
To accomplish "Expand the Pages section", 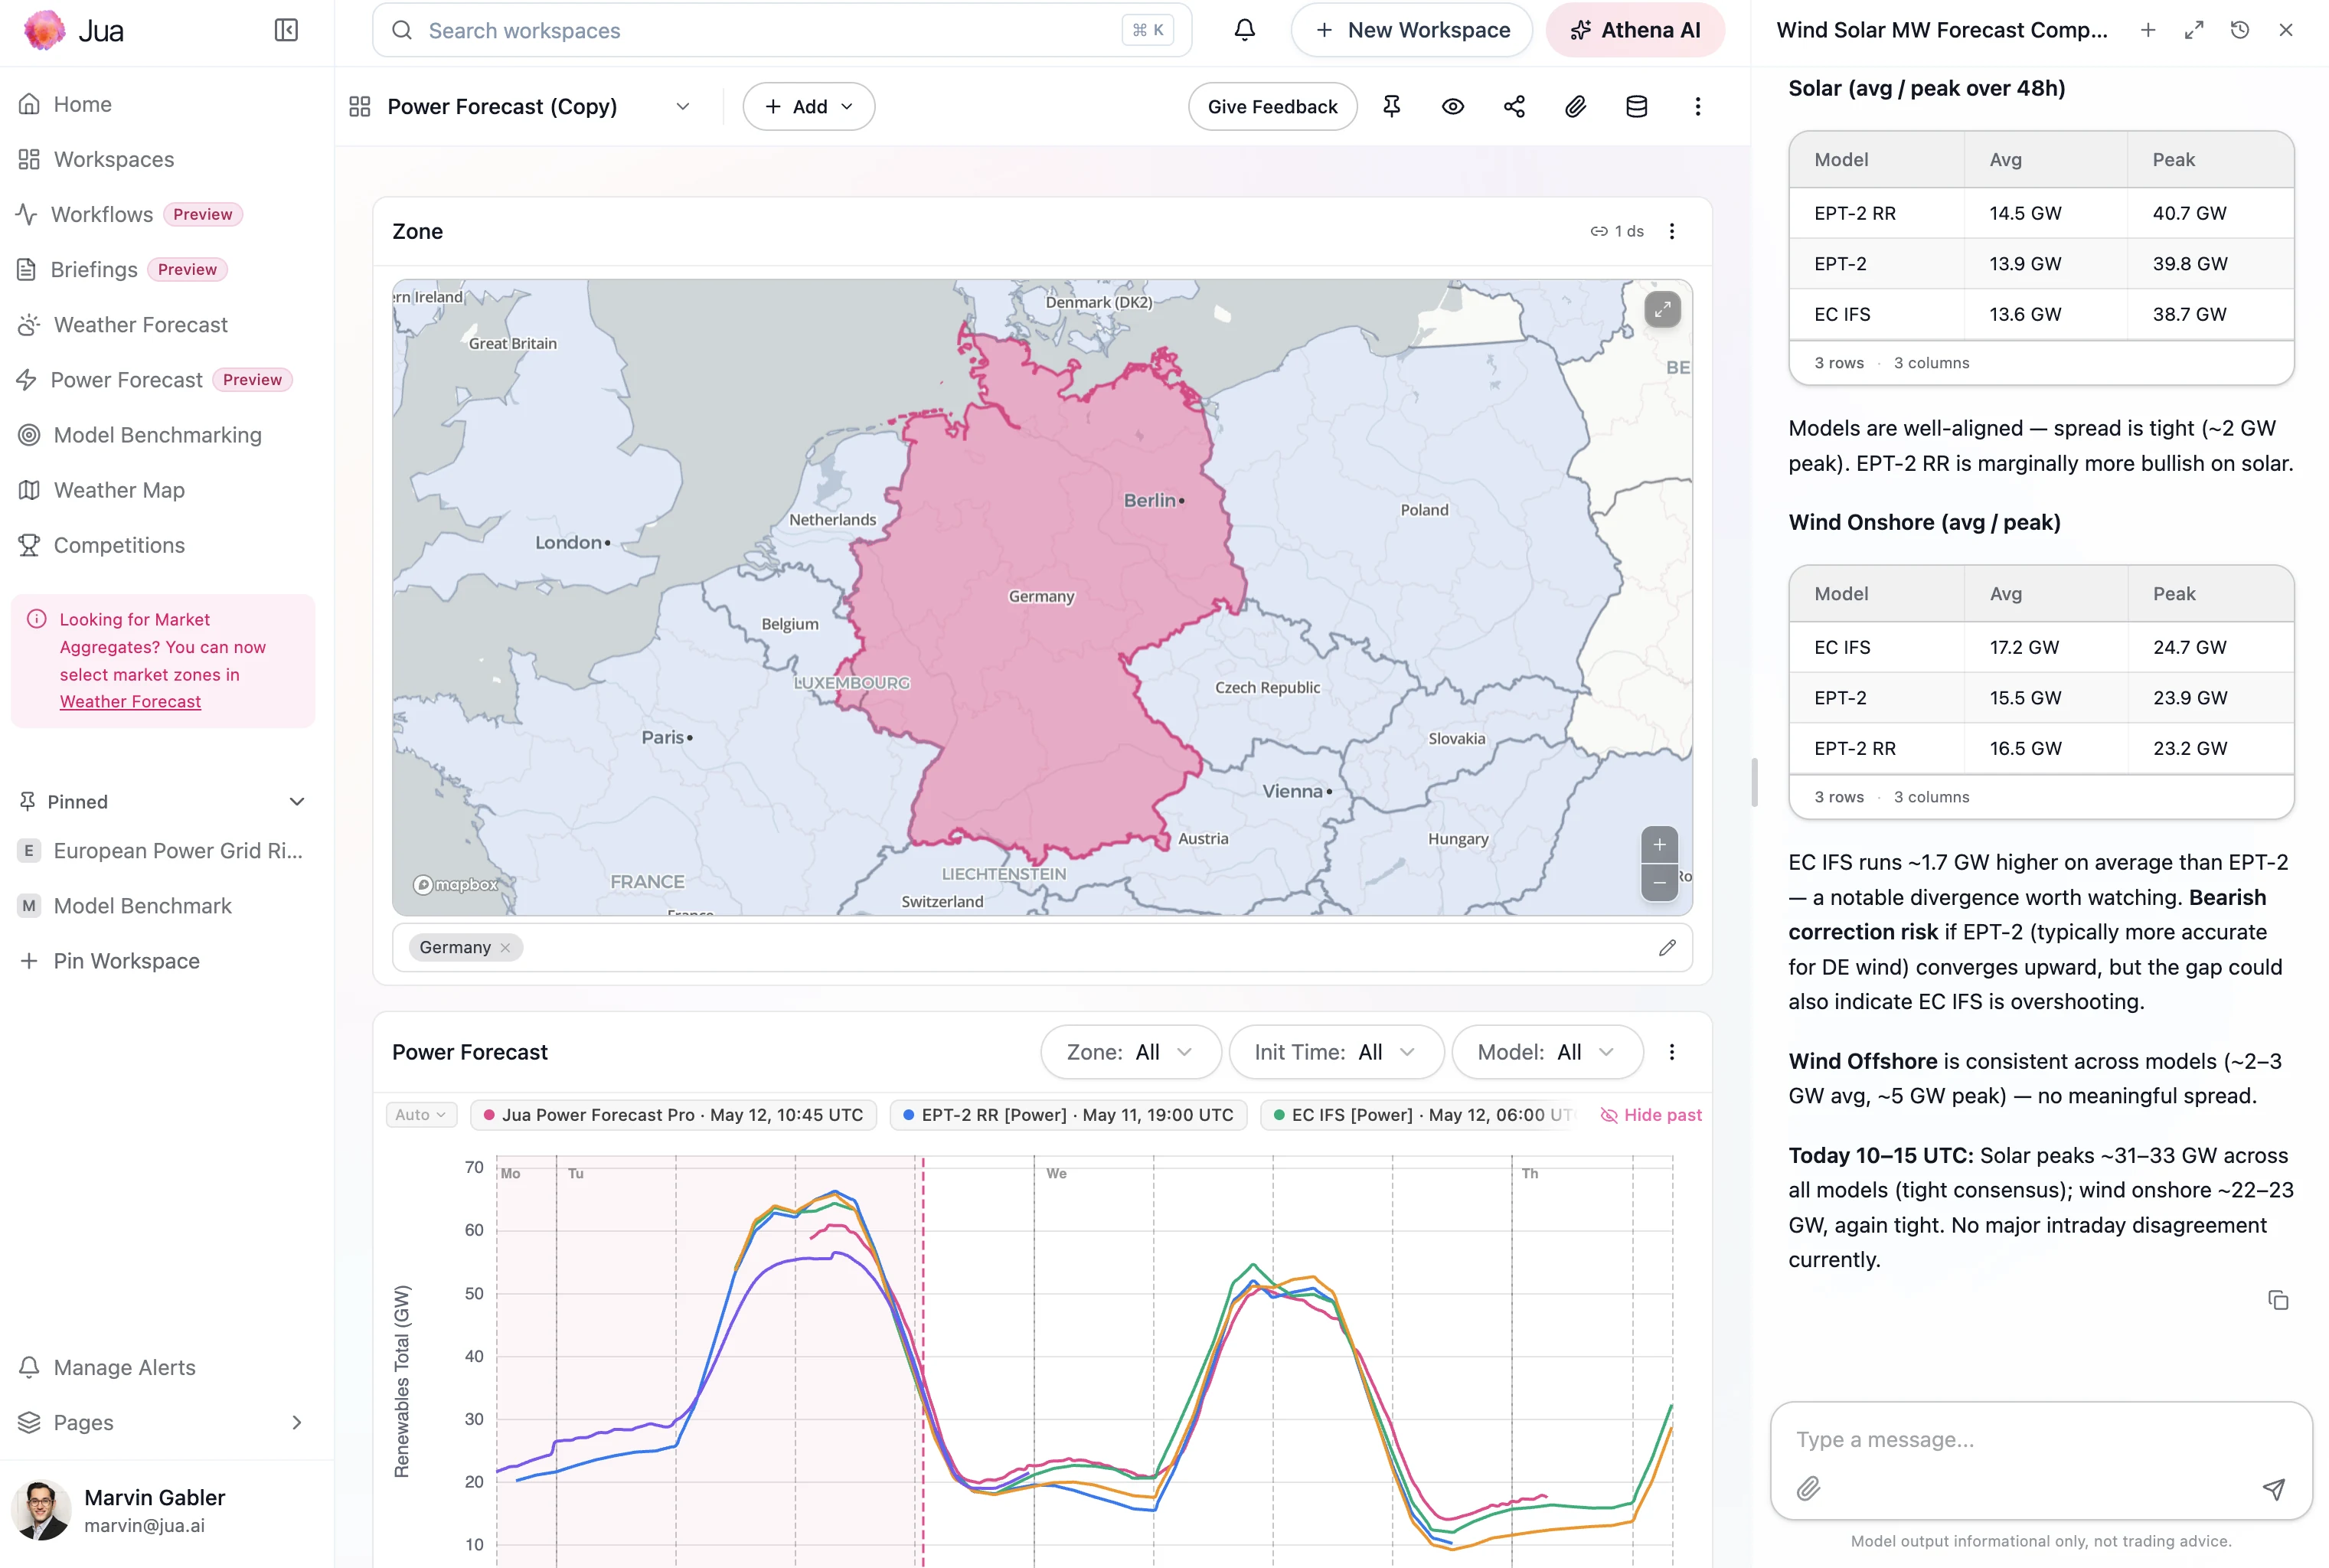I will pyautogui.click(x=296, y=1422).
